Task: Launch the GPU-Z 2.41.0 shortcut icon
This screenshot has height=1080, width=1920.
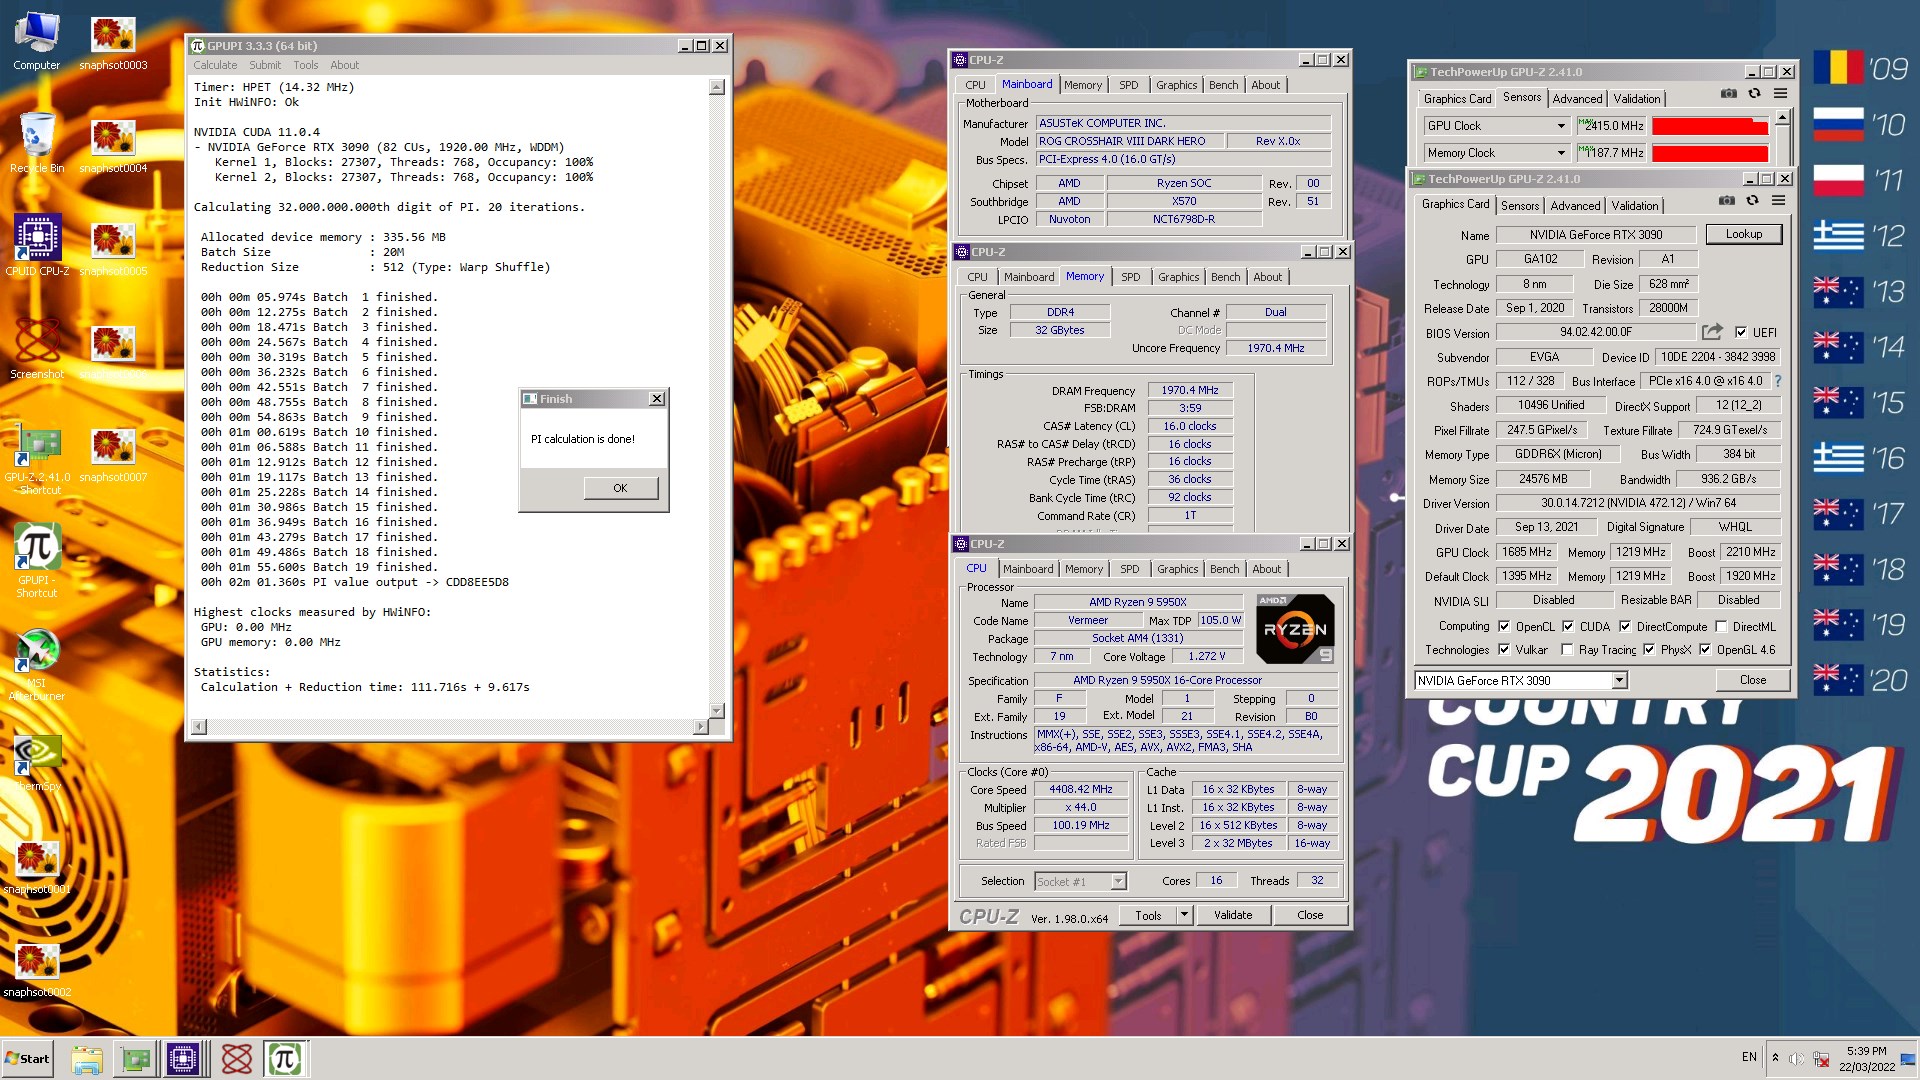Action: click(37, 460)
